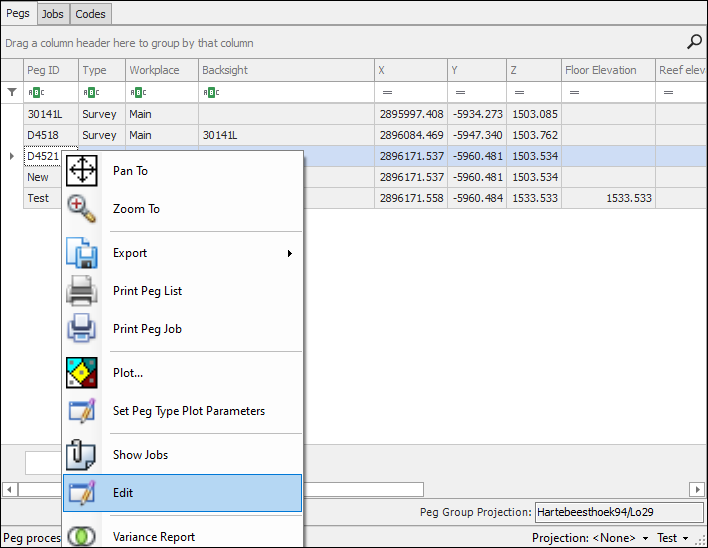708x548 pixels.
Task: Switch to the Codes tab
Action: tap(91, 14)
